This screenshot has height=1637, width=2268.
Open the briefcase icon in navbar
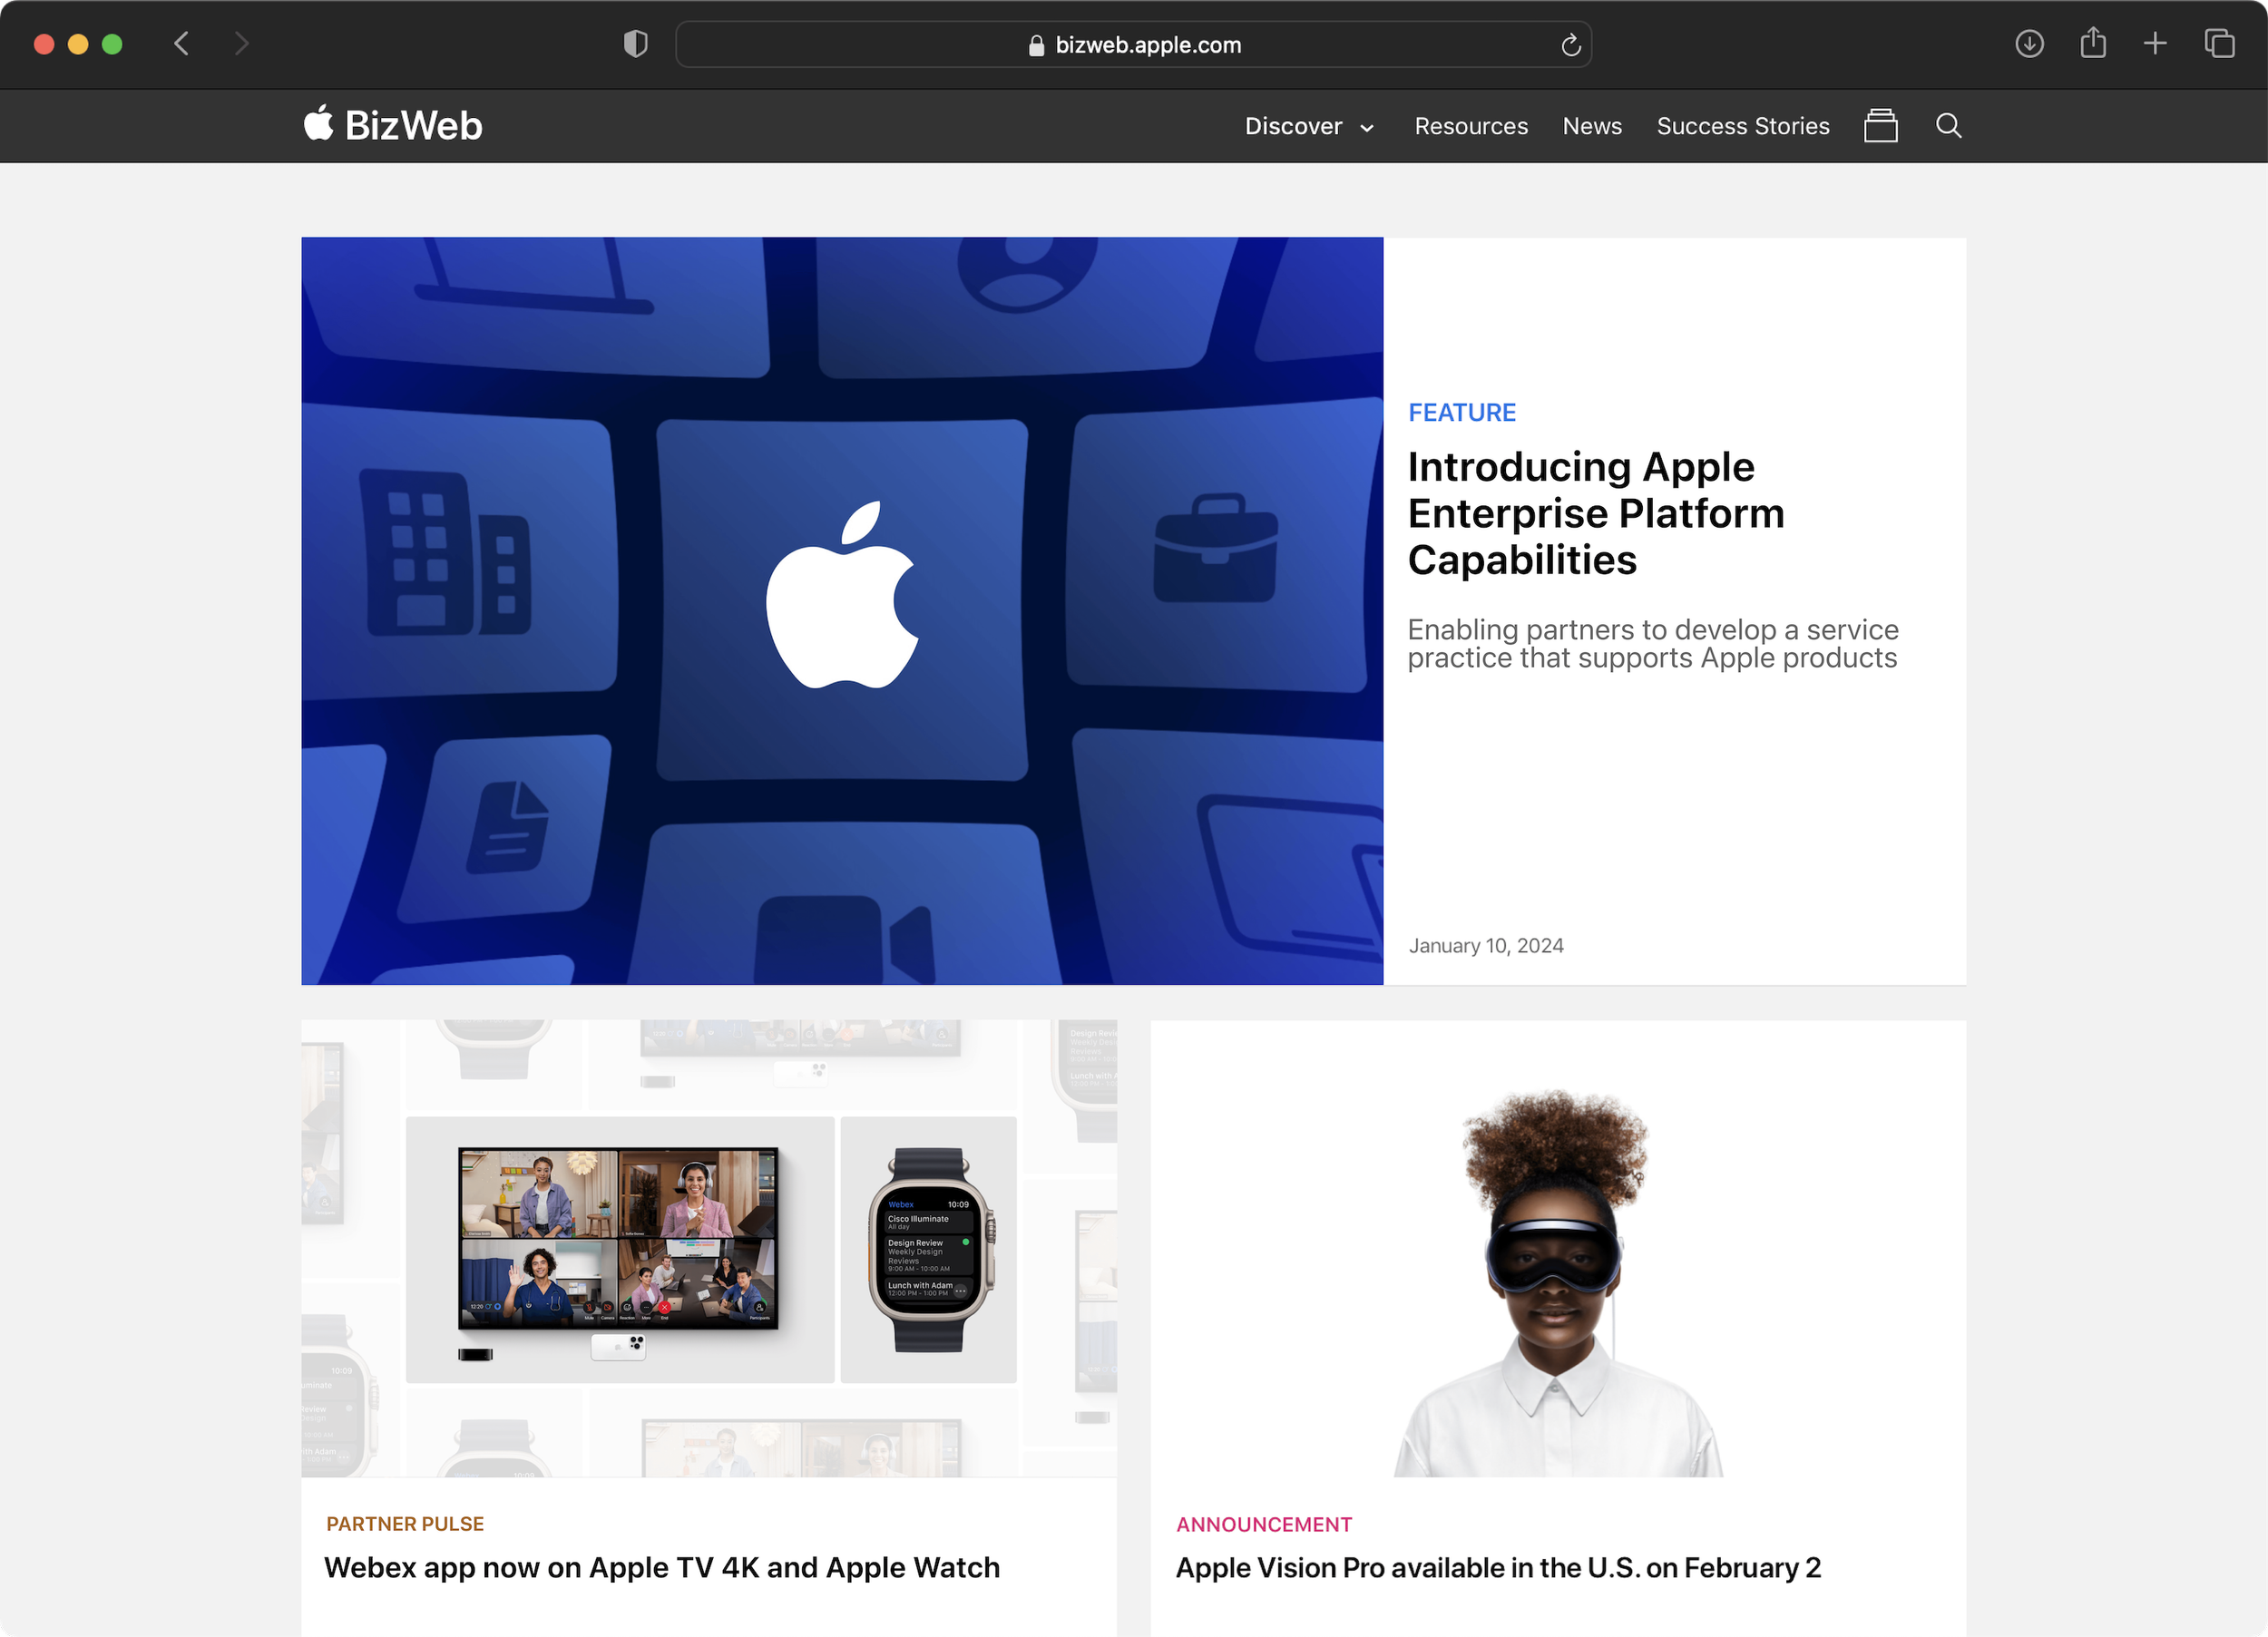pyautogui.click(x=1880, y=126)
